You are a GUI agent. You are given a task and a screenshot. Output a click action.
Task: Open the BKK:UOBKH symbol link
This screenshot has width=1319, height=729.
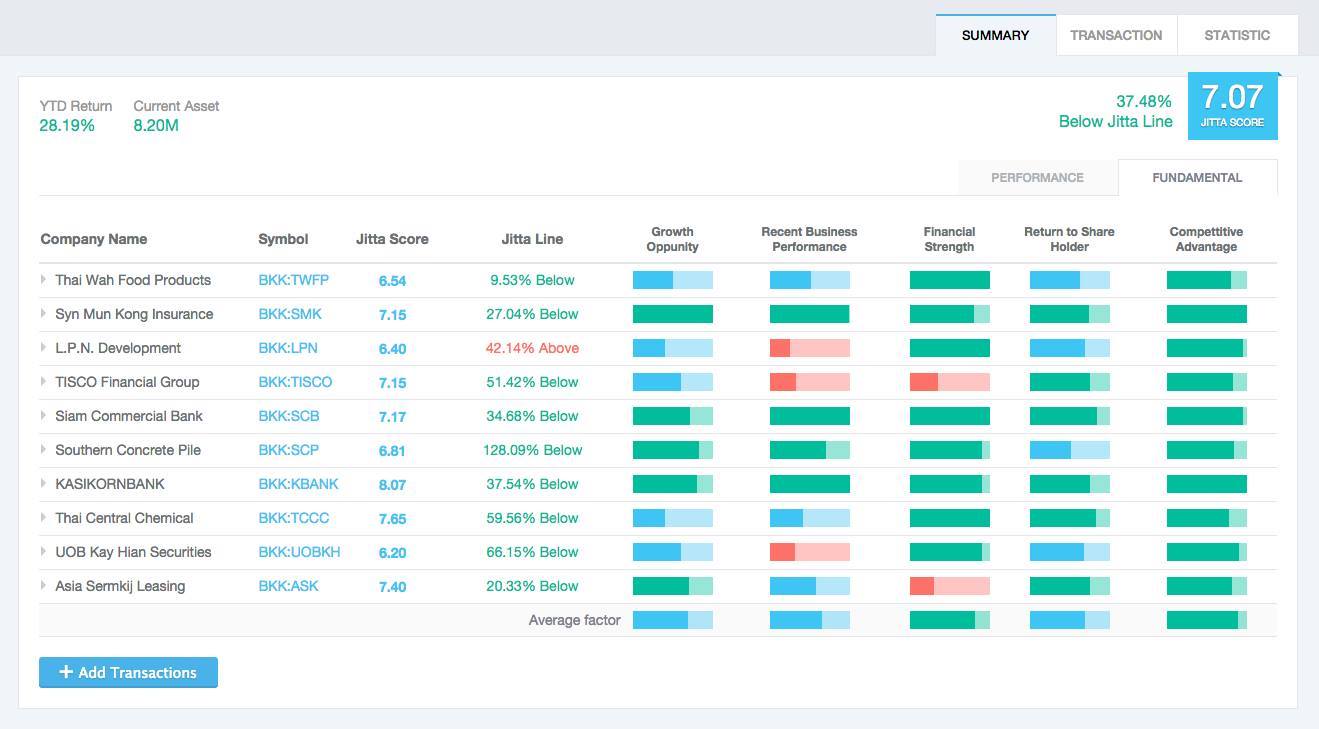click(299, 552)
